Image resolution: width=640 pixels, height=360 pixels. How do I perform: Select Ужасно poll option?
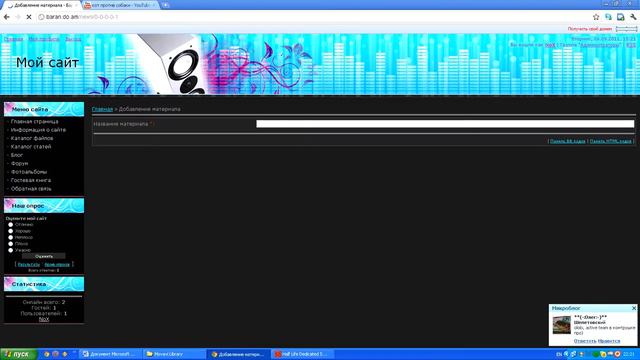[x=11, y=250]
